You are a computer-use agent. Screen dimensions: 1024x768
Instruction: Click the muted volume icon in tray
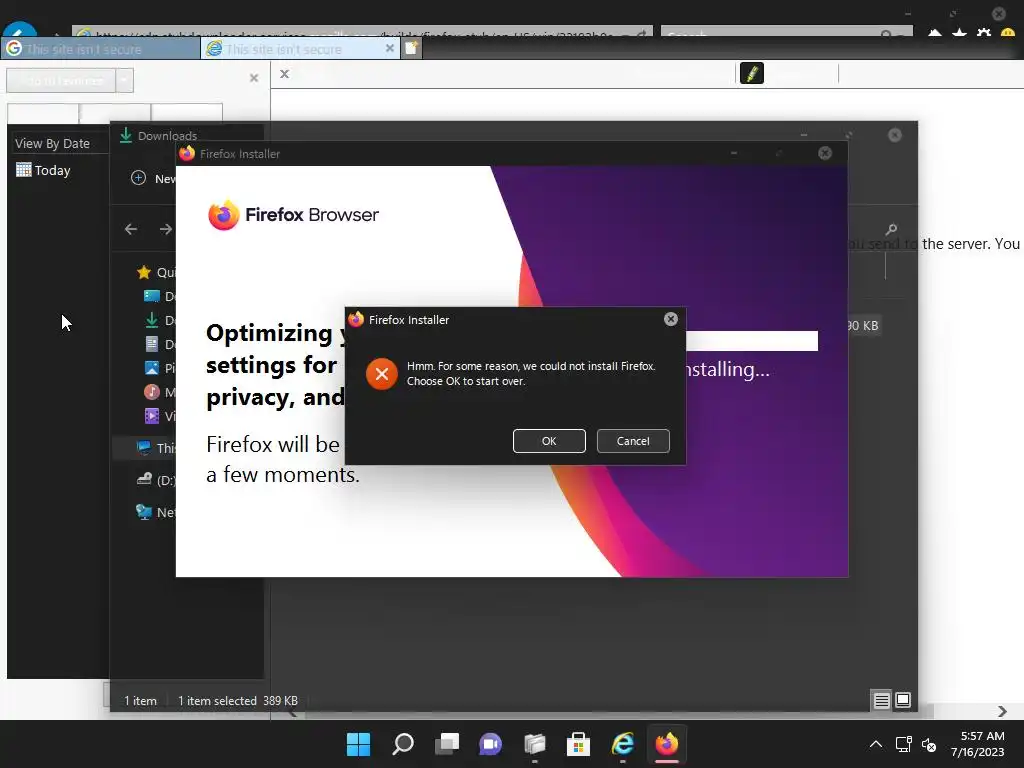click(929, 744)
